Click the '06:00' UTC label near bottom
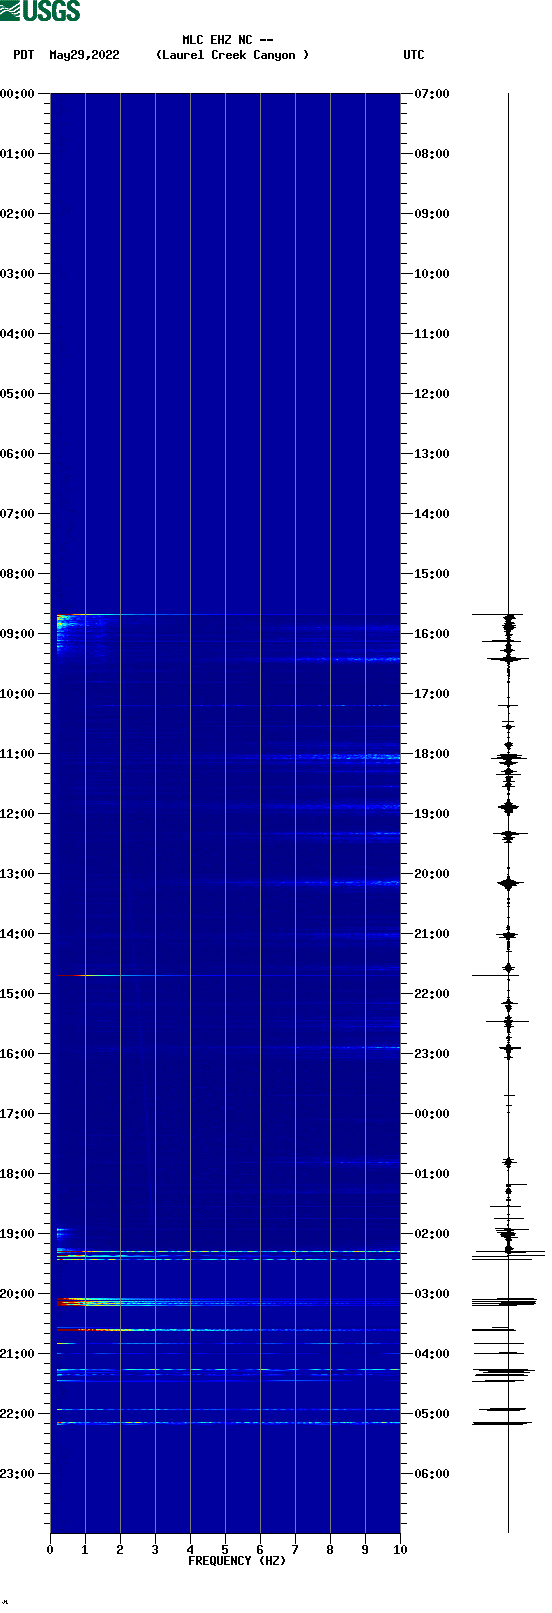This screenshot has width=552, height=1613. (432, 1474)
